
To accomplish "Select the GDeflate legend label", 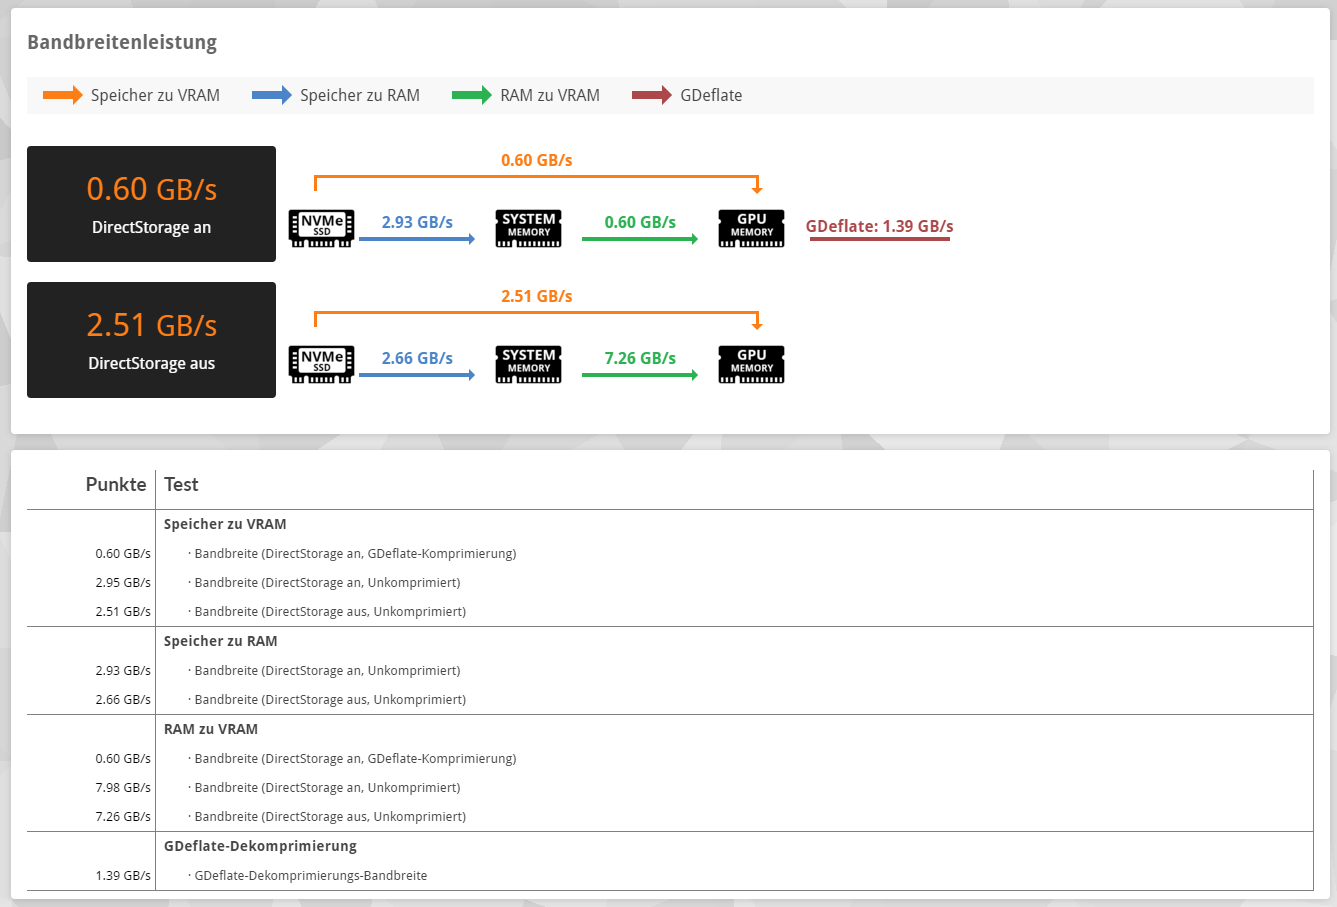I will click(711, 95).
